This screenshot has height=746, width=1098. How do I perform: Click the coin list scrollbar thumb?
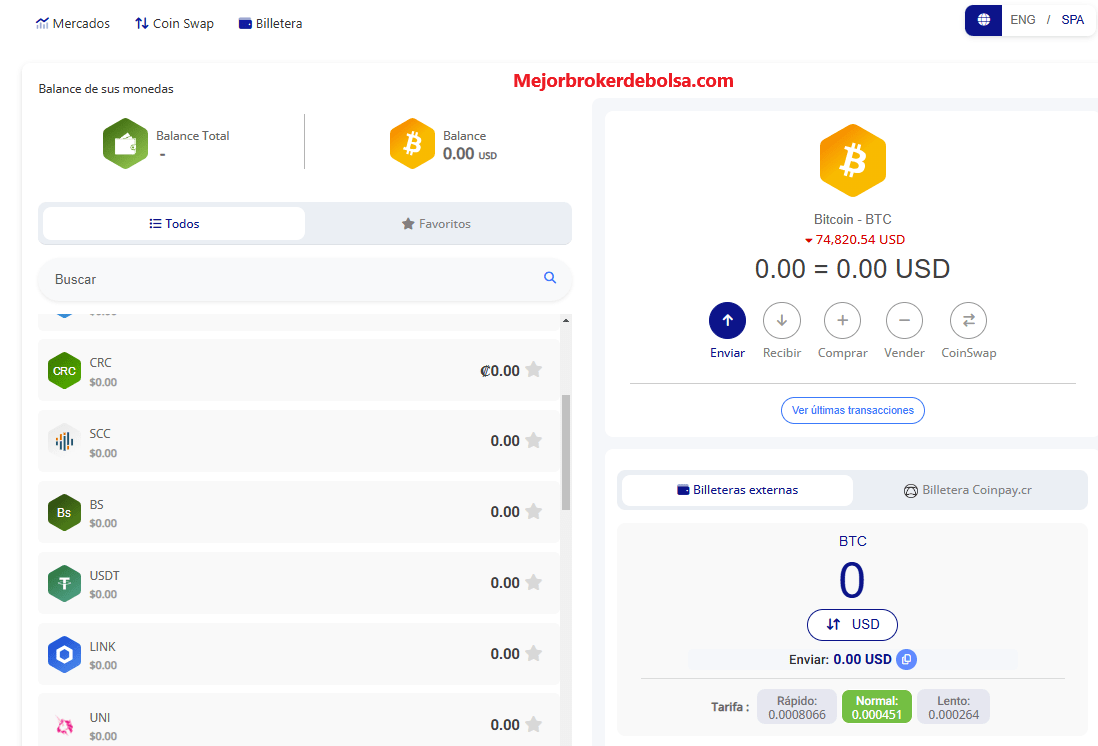(x=566, y=453)
